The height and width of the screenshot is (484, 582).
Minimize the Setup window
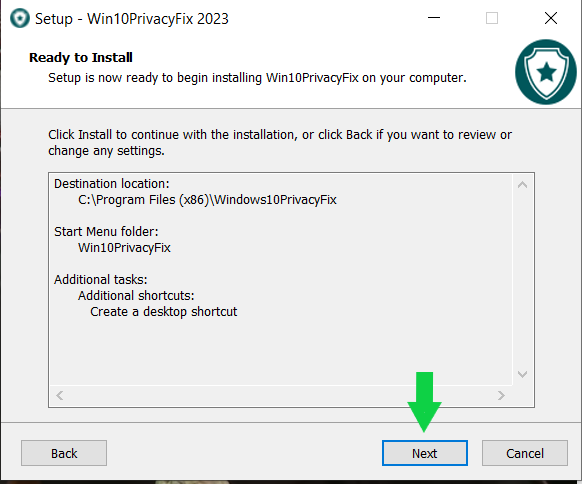coord(434,18)
